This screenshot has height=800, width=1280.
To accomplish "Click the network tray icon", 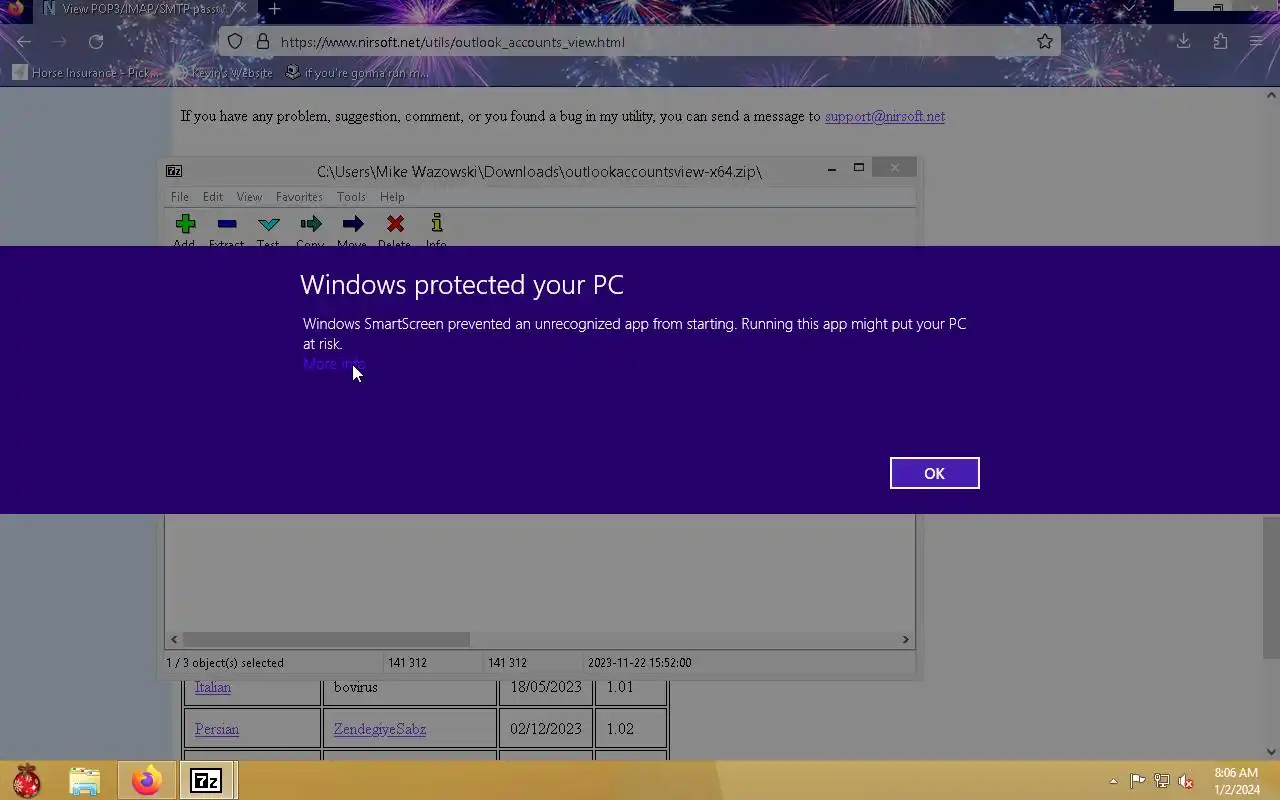I will point(1162,781).
